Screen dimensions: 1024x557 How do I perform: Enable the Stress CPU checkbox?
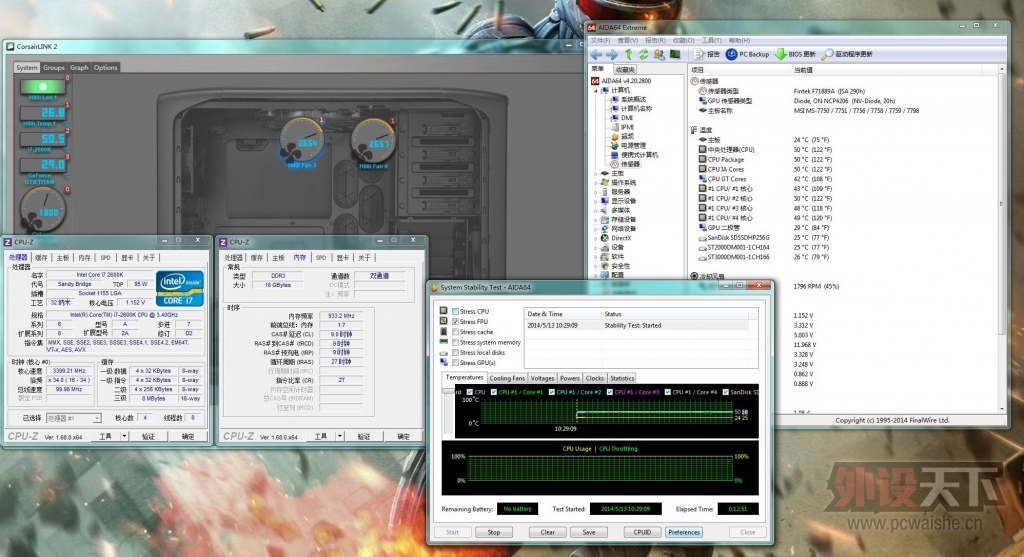(455, 311)
